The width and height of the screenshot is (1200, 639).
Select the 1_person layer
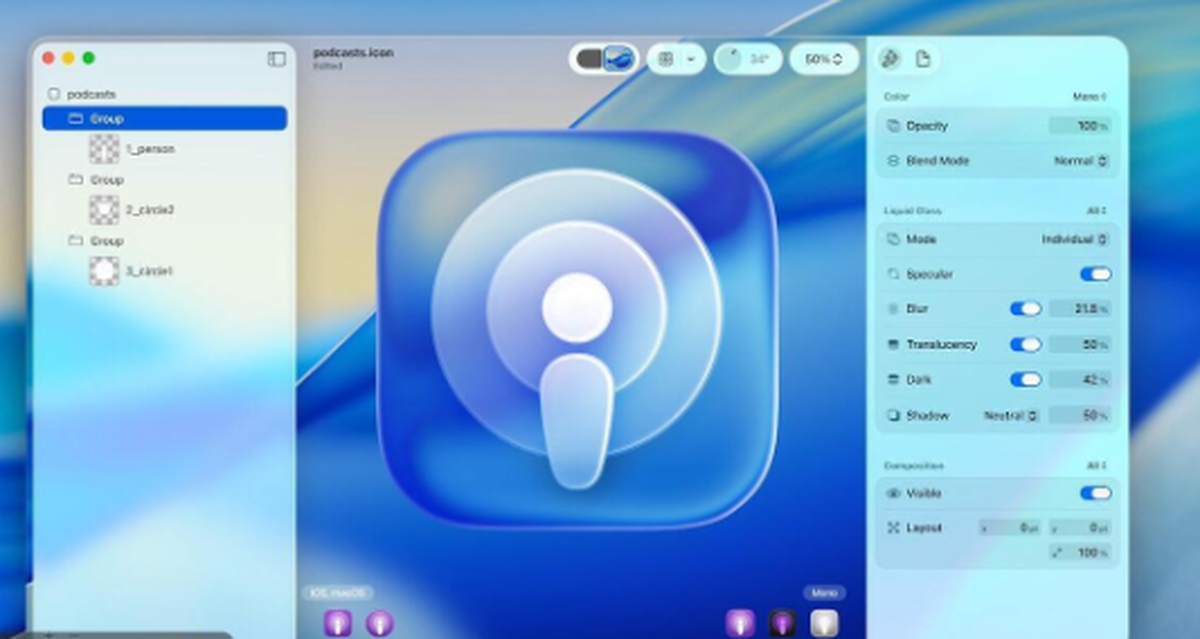point(150,149)
